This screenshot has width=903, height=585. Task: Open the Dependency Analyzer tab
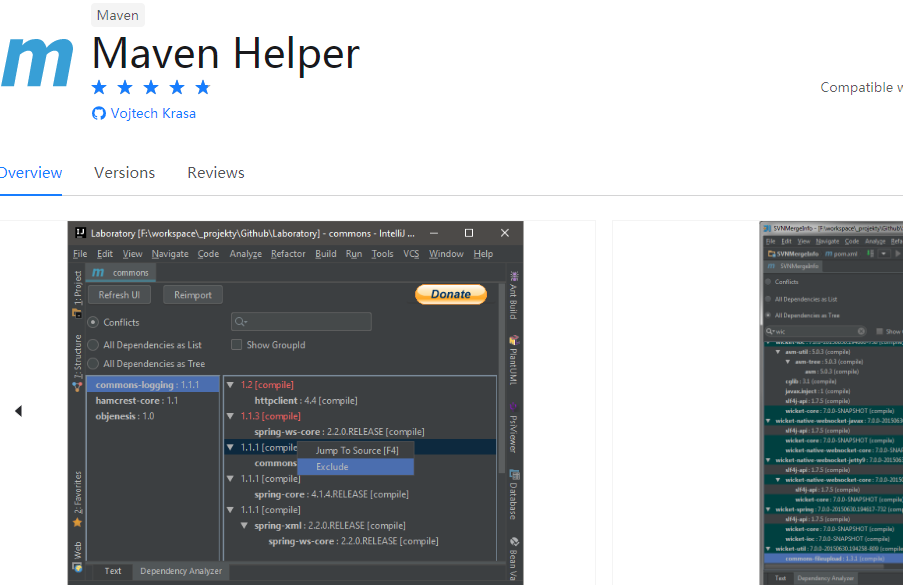(181, 571)
